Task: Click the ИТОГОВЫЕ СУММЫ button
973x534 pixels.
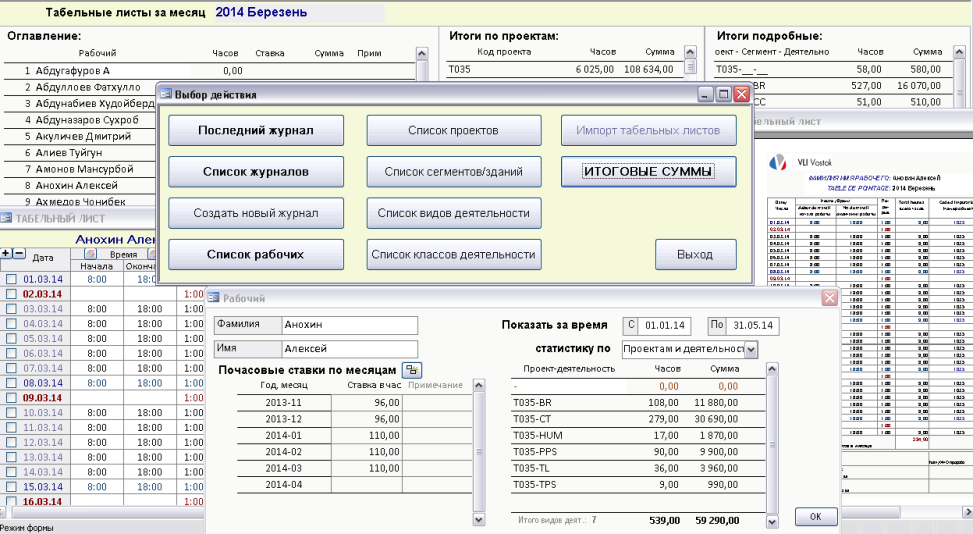Action: (x=648, y=172)
